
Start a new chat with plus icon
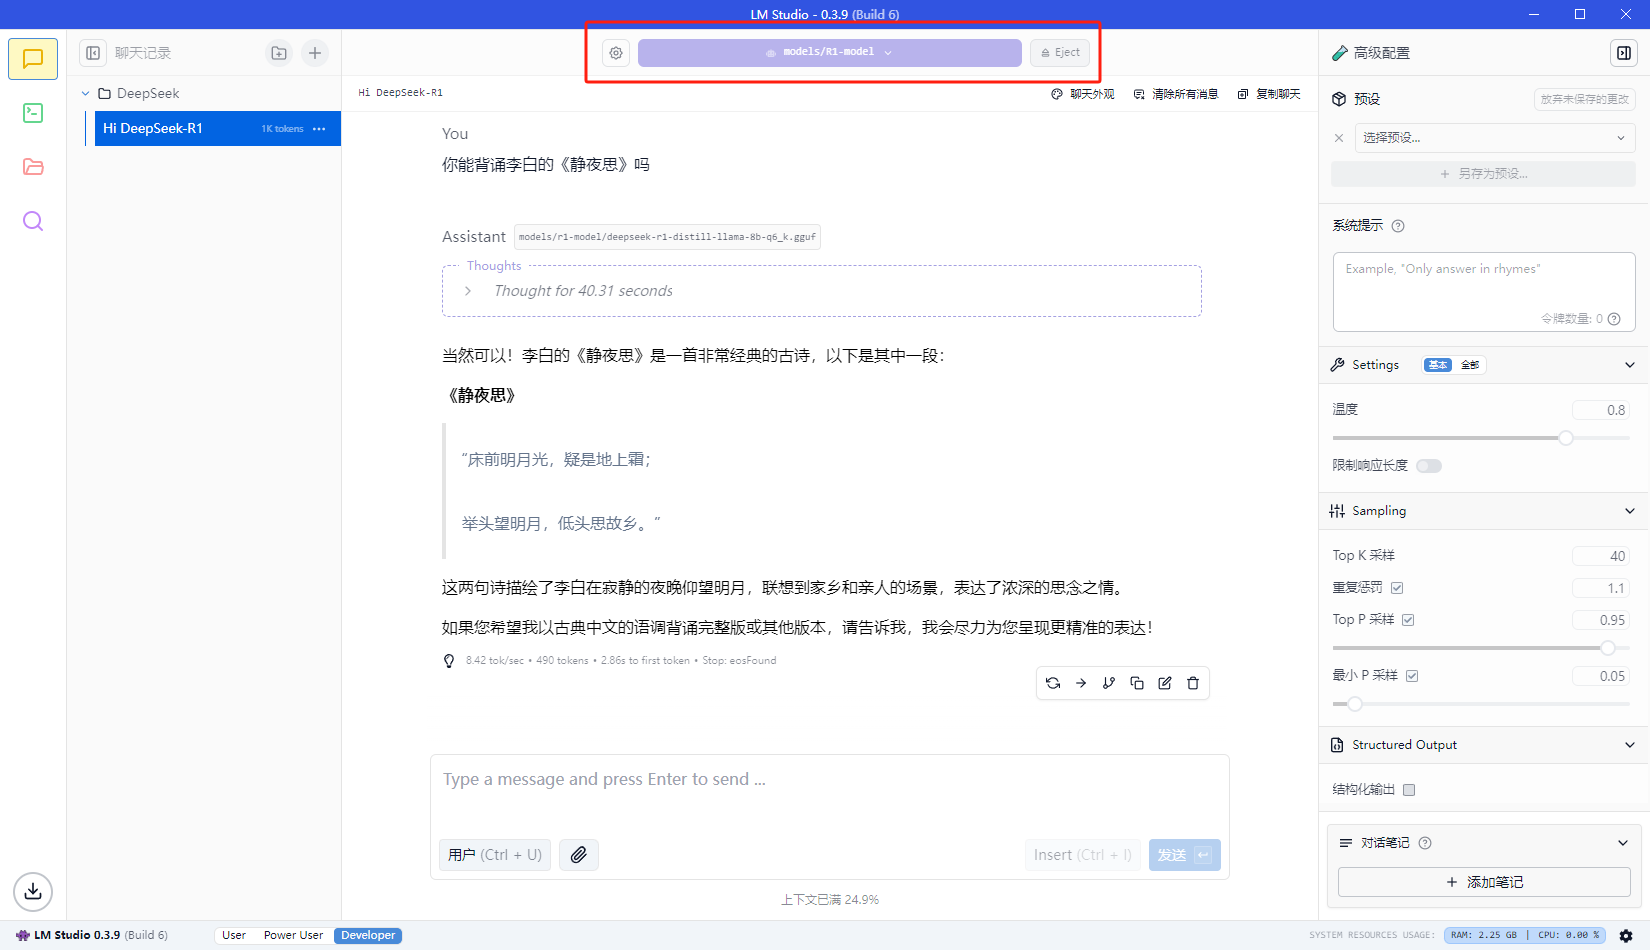tap(315, 53)
